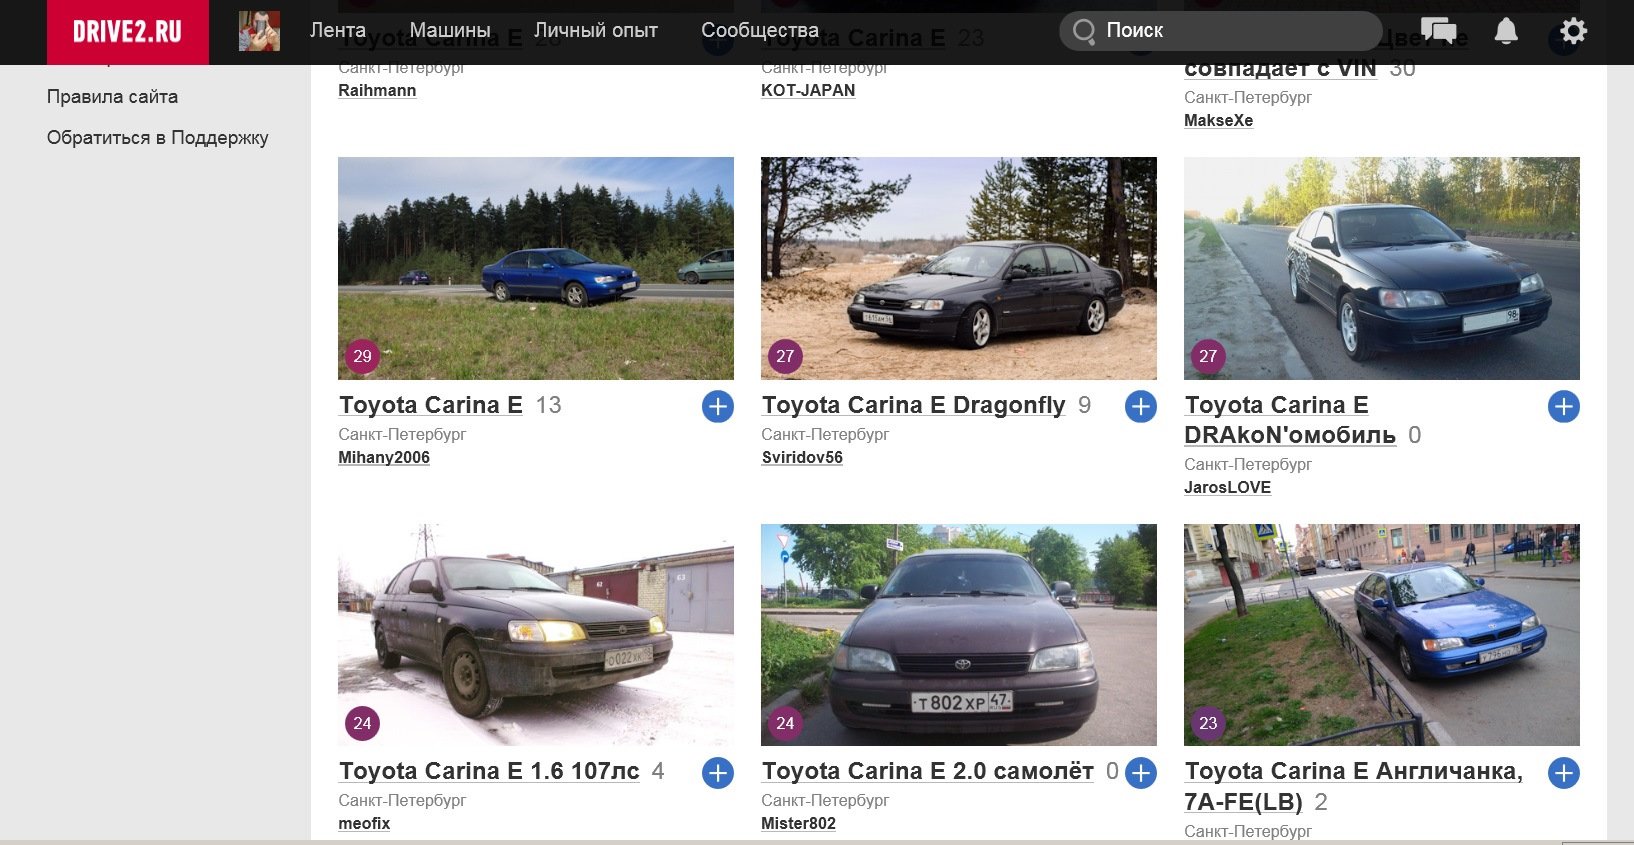Open user profile Mister802
This screenshot has height=845, width=1634.
click(798, 823)
